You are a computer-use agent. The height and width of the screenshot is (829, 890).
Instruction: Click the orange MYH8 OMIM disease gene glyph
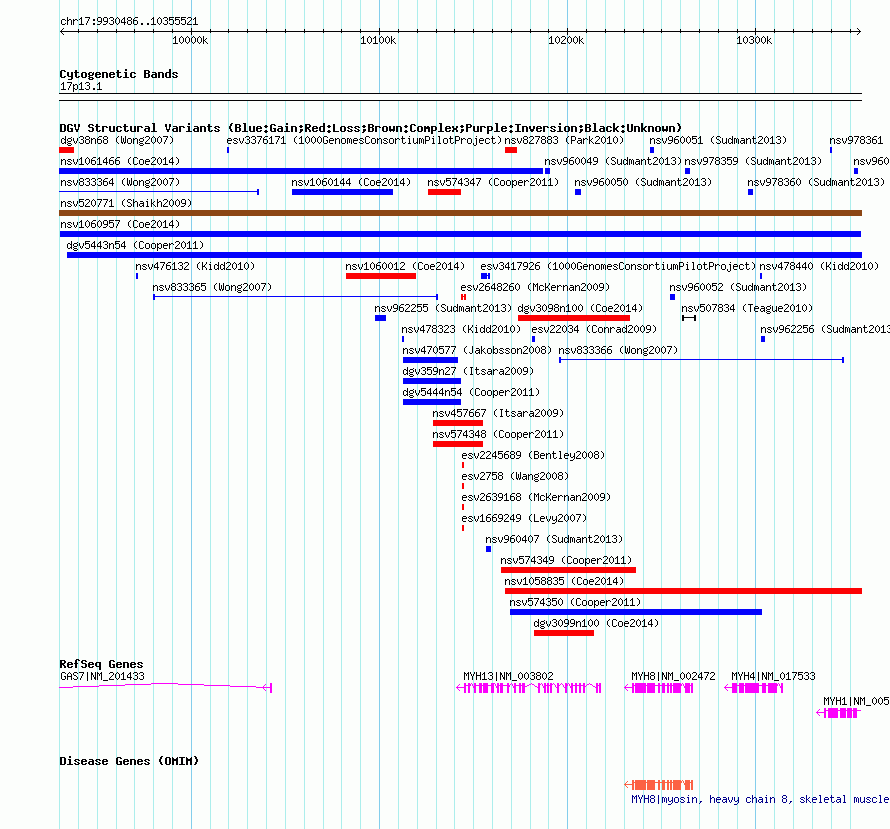pyautogui.click(x=658, y=785)
